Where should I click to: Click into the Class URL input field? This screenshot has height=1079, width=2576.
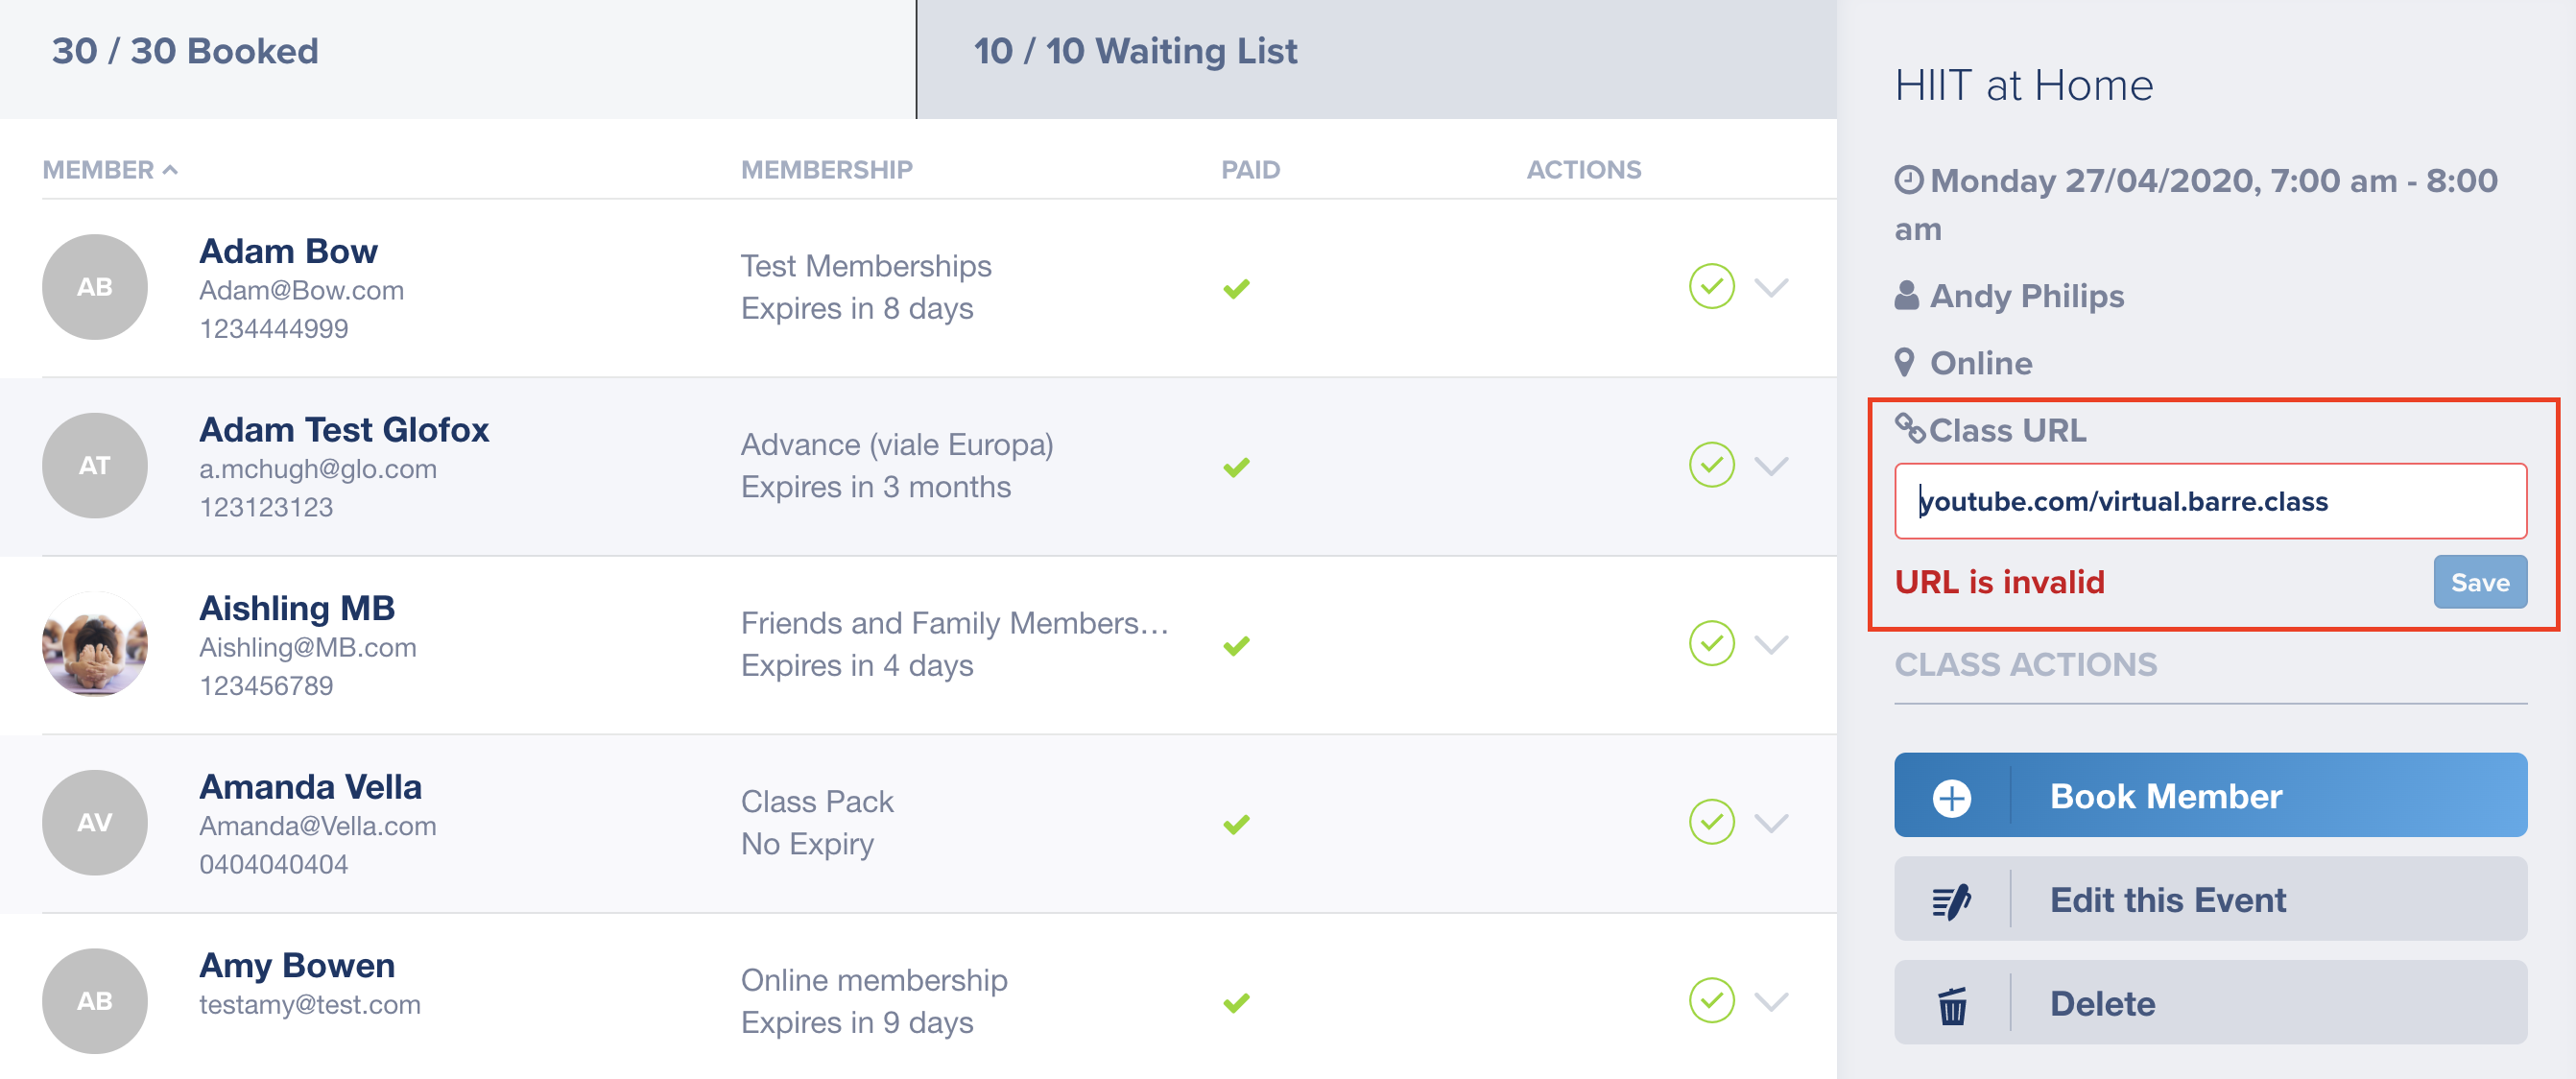tap(2210, 501)
